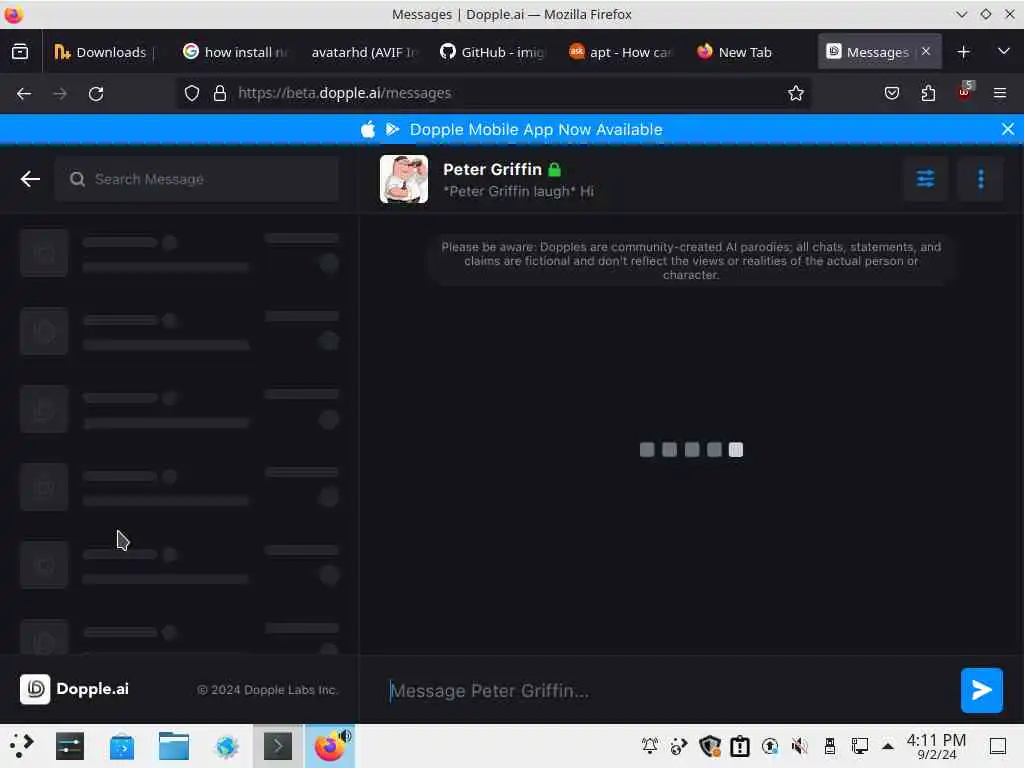Open the Discover software center taskbar icon

[x=122, y=746]
